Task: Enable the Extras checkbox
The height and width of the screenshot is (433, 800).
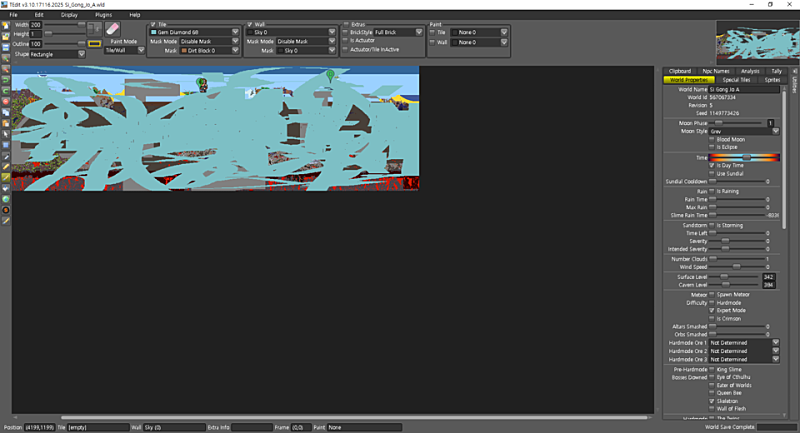Action: 346,24
